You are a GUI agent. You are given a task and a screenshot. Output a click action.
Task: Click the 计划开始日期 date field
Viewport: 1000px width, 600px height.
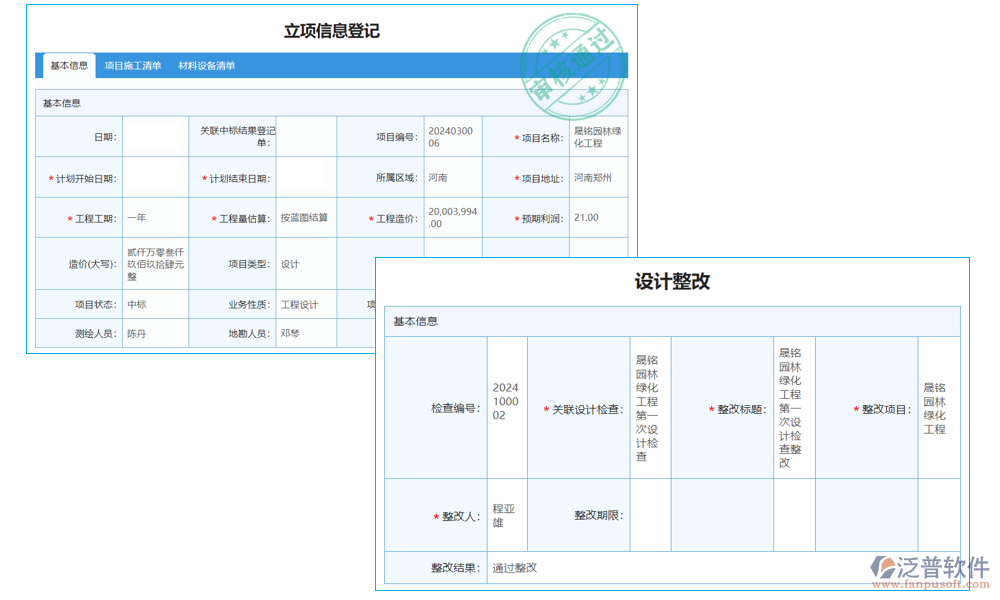point(158,176)
